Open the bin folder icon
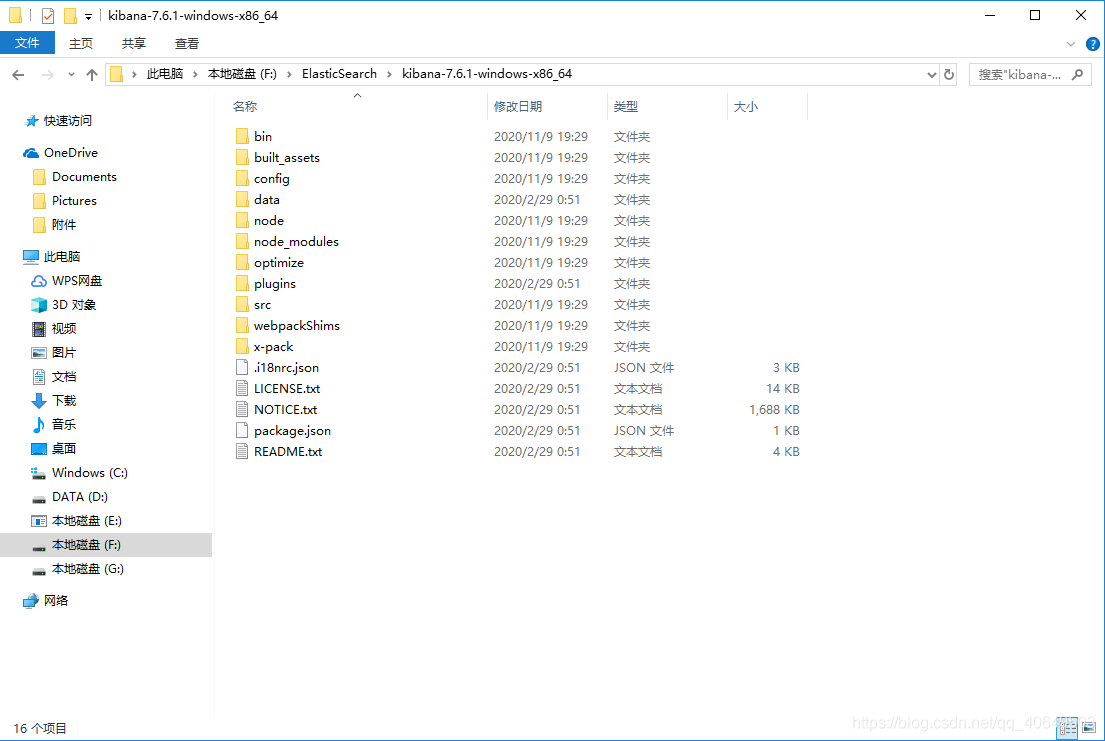Viewport: 1105px width, 741px height. (242, 136)
